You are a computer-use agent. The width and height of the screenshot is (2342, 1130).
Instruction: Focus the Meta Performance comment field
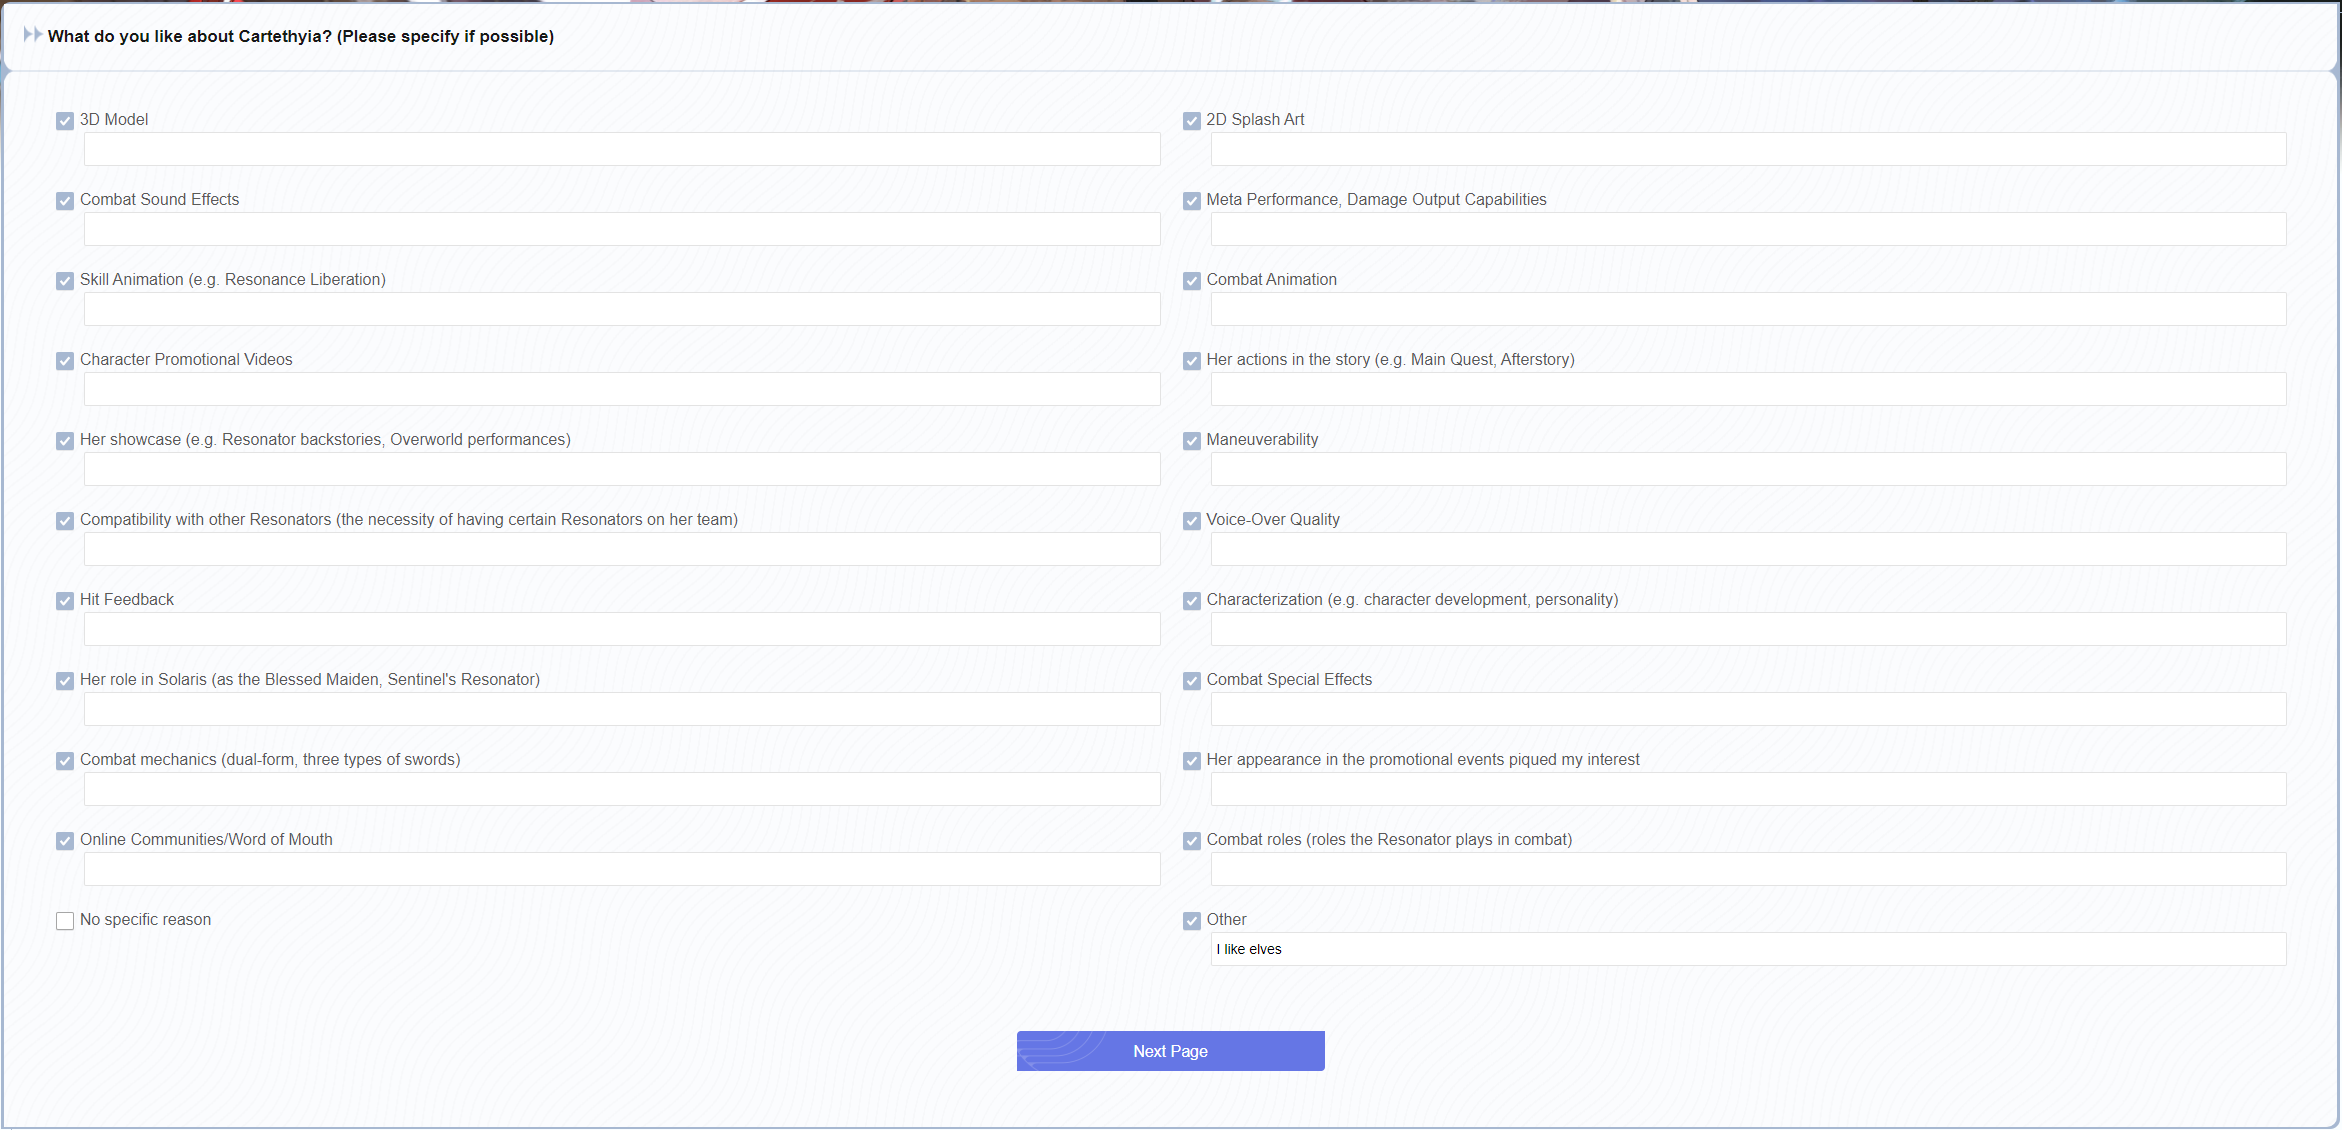click(x=1747, y=229)
